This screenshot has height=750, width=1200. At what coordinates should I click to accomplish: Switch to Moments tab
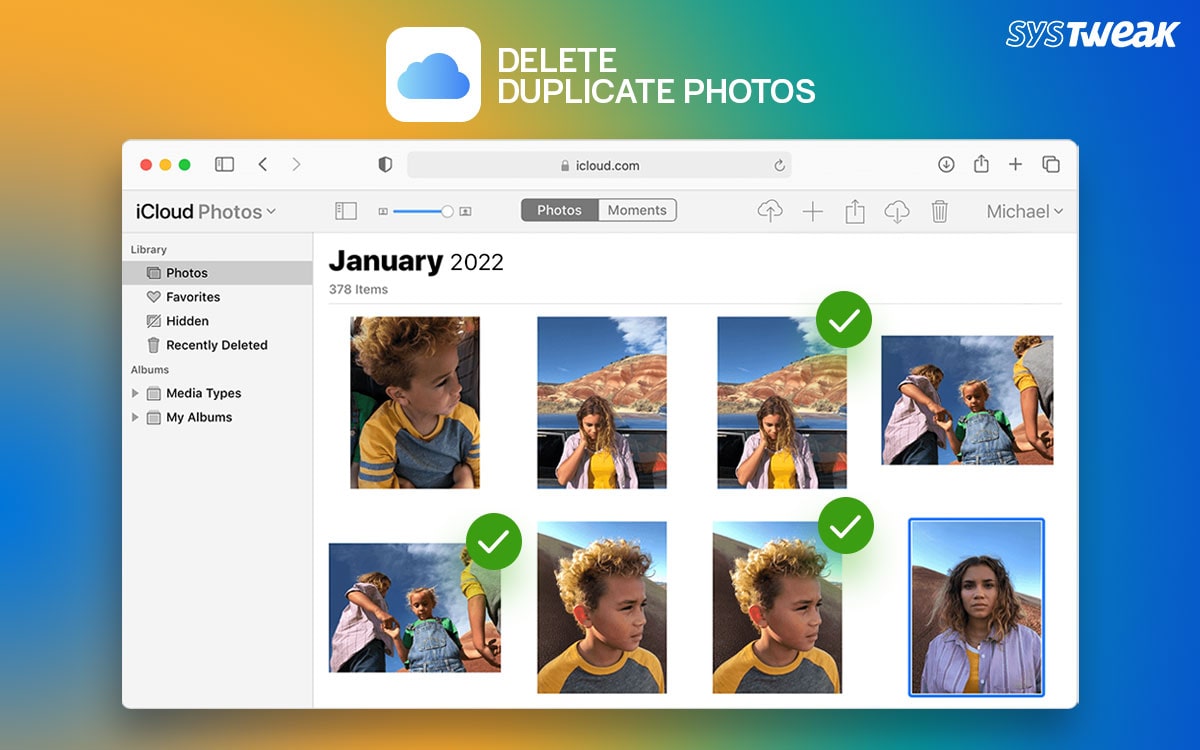[x=637, y=210]
